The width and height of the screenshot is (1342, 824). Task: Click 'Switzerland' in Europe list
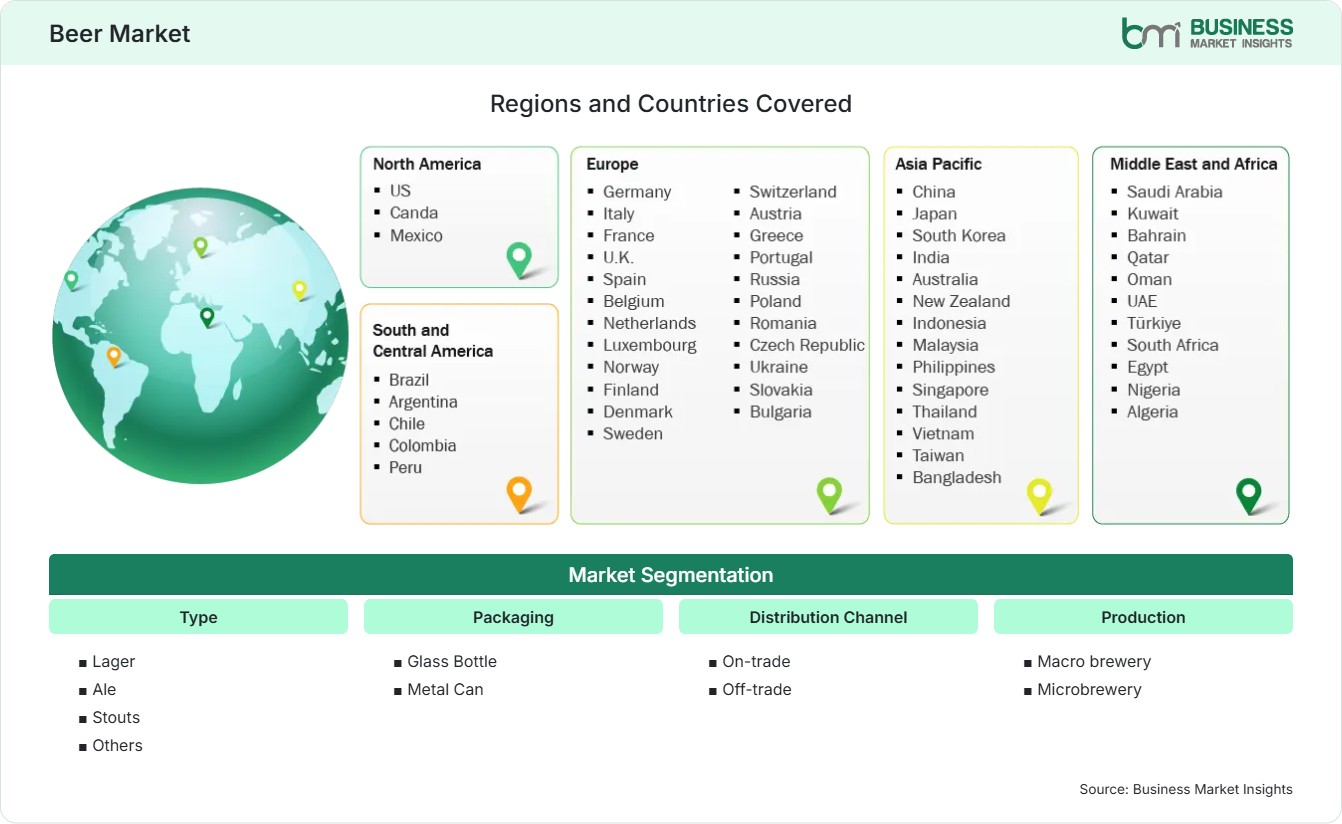[x=793, y=191]
